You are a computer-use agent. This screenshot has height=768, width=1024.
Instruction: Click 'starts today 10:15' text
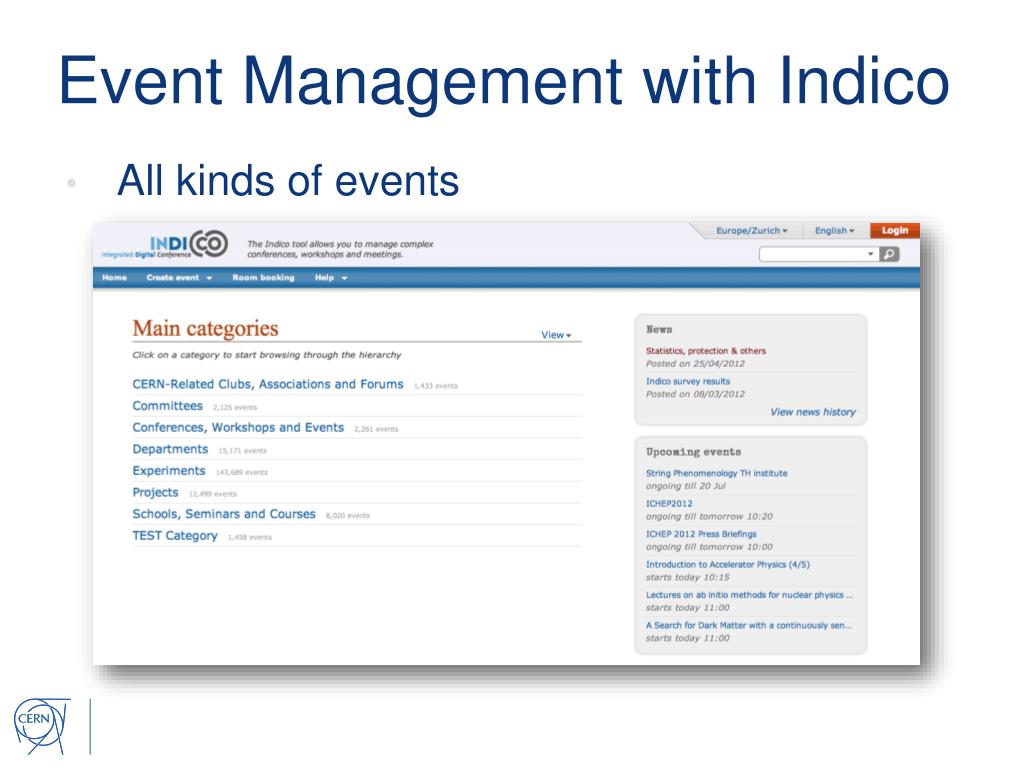click(688, 577)
